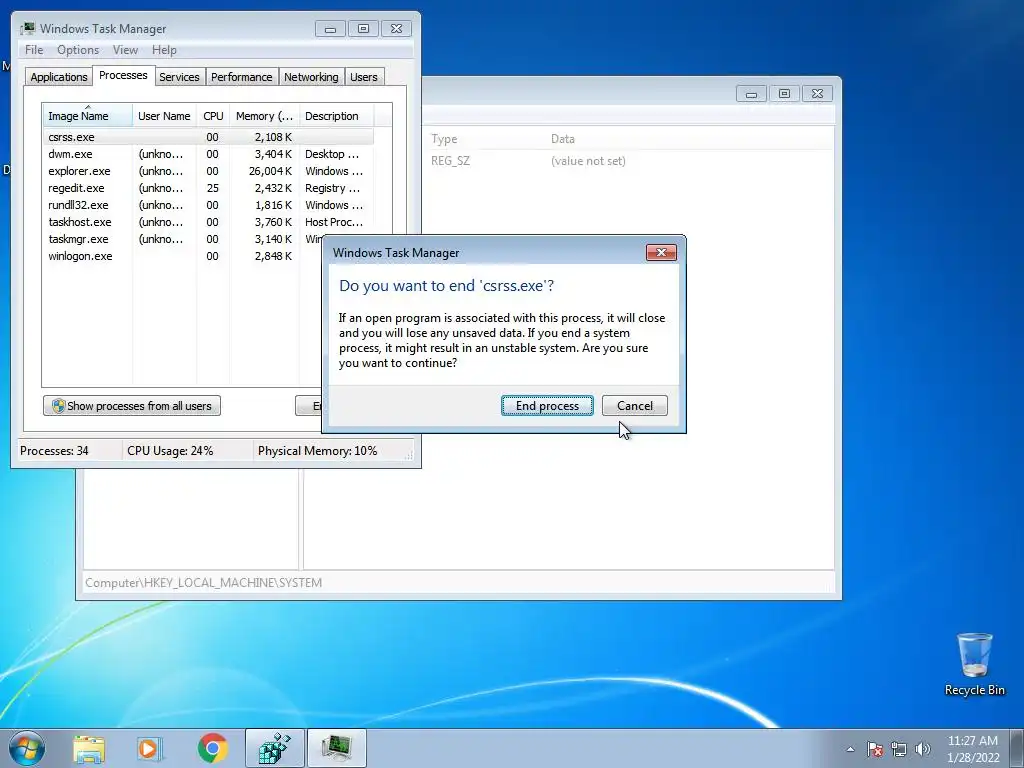Open the Options menu in Task Manager
1024x768 pixels.
(x=78, y=50)
